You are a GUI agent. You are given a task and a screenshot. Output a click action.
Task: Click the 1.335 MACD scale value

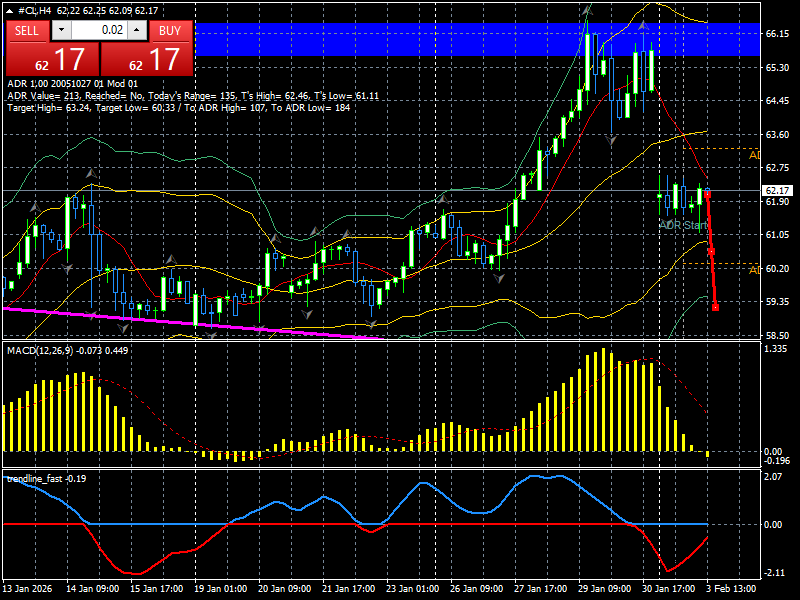pyautogui.click(x=777, y=348)
